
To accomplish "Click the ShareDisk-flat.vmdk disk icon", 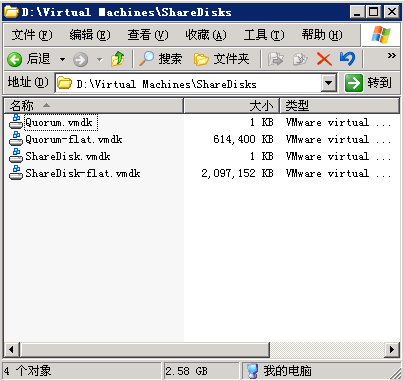I will [x=16, y=172].
